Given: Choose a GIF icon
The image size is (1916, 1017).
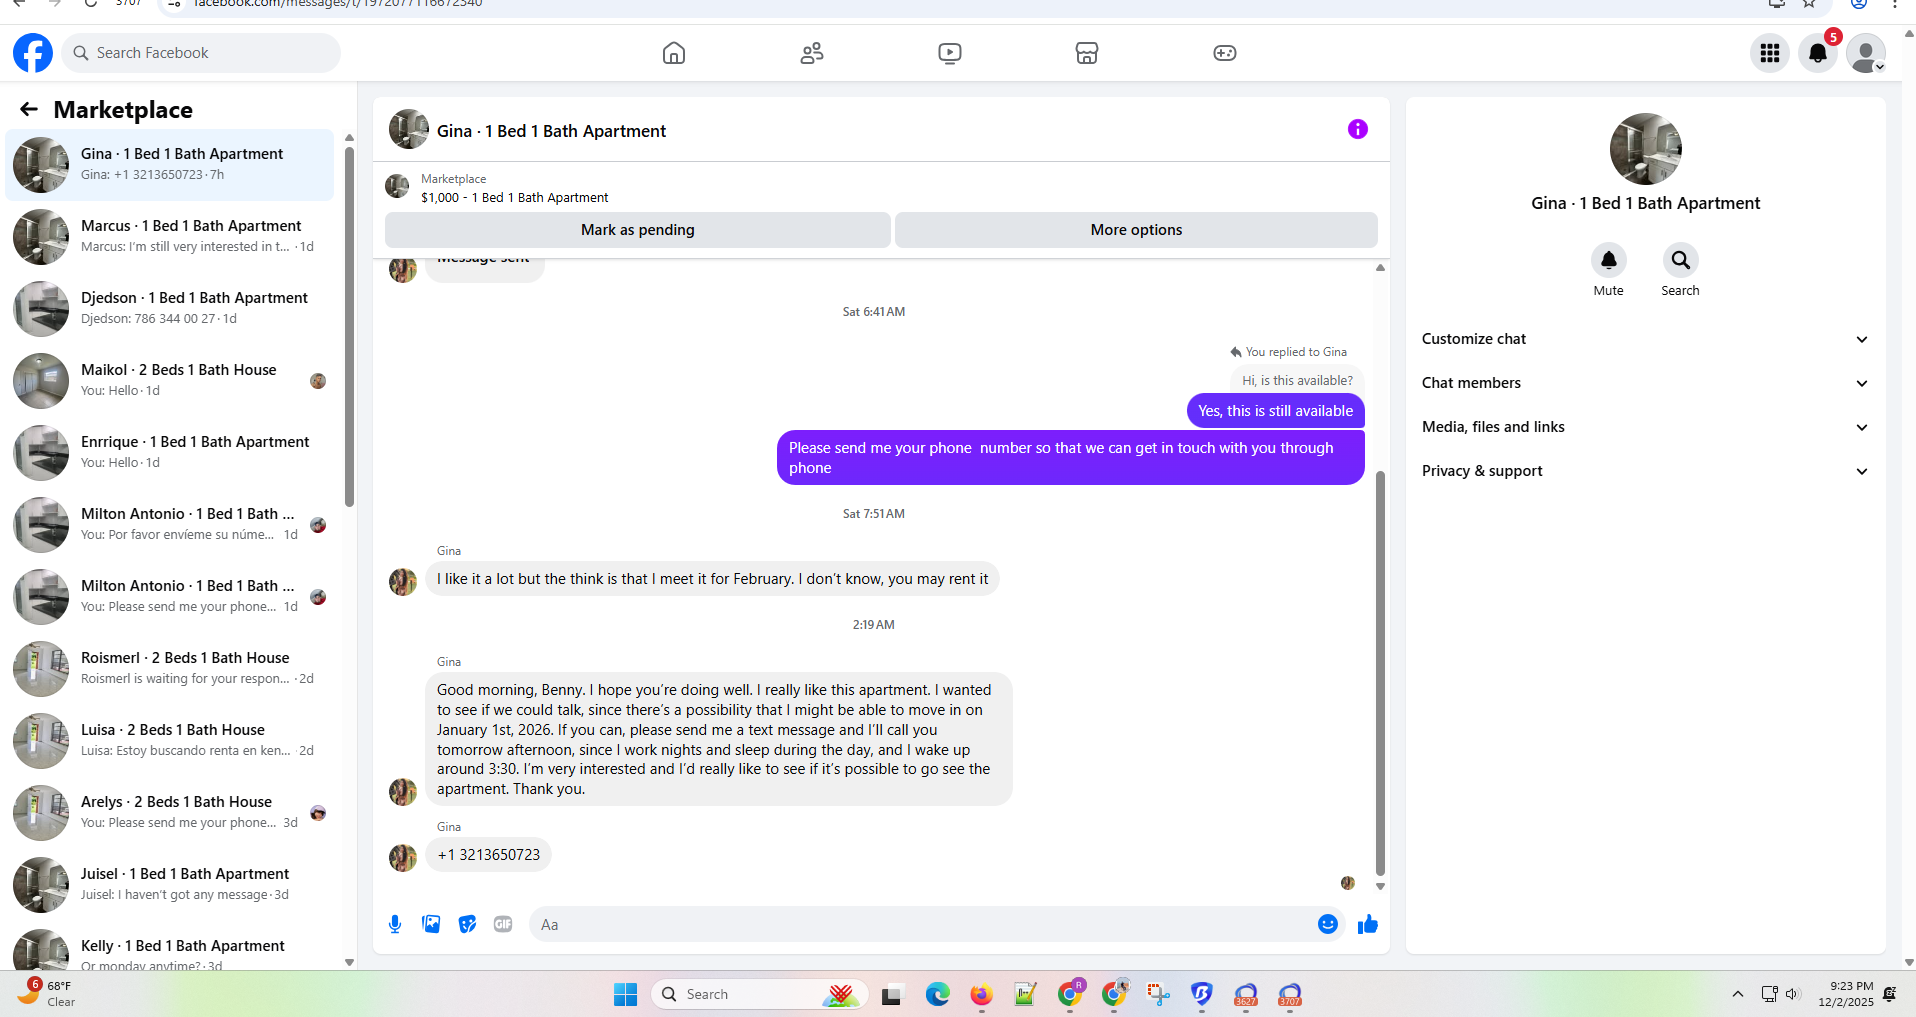Looking at the screenshot, I should point(503,924).
